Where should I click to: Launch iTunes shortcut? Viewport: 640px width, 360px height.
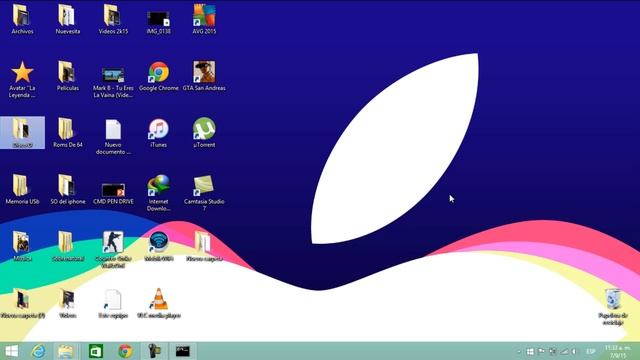click(x=158, y=133)
